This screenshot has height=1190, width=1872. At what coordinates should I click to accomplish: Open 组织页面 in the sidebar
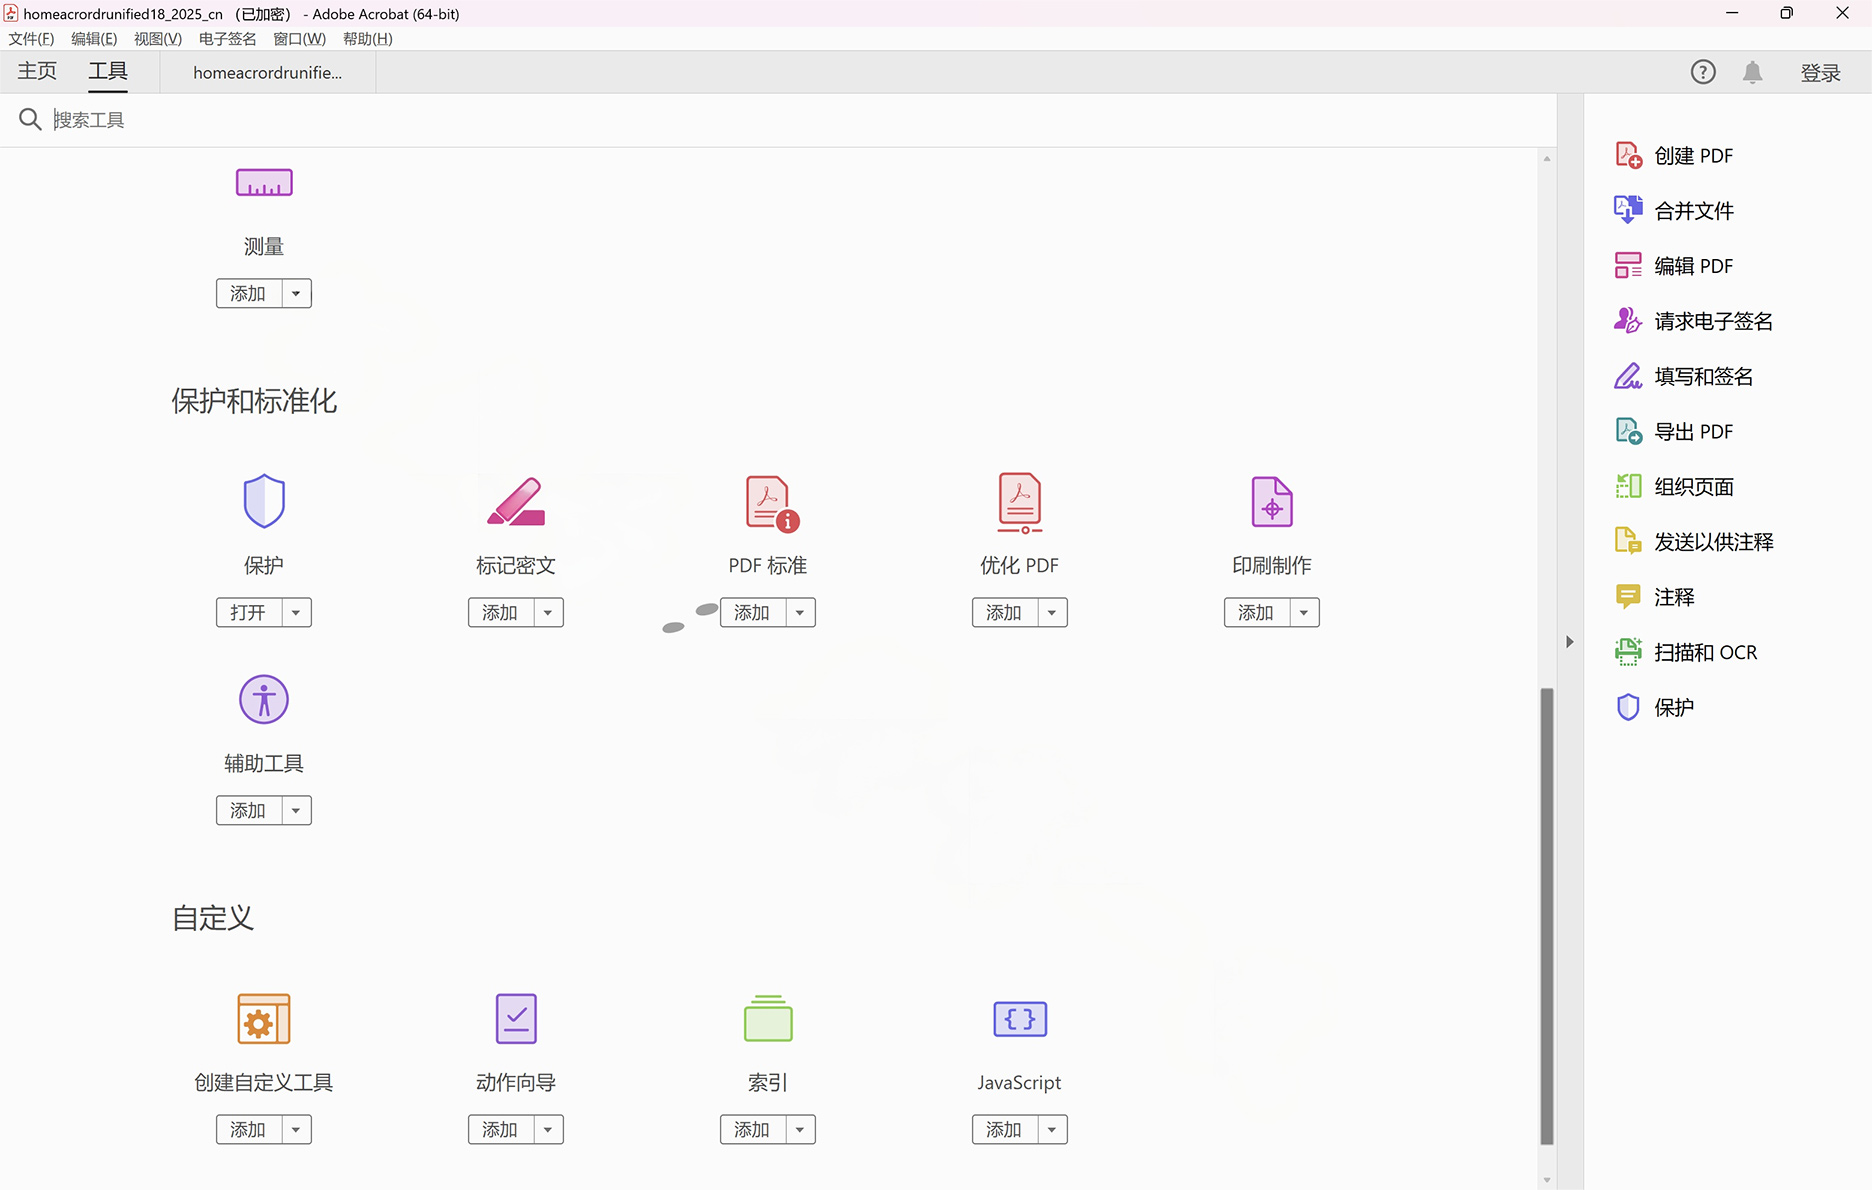click(1675, 487)
